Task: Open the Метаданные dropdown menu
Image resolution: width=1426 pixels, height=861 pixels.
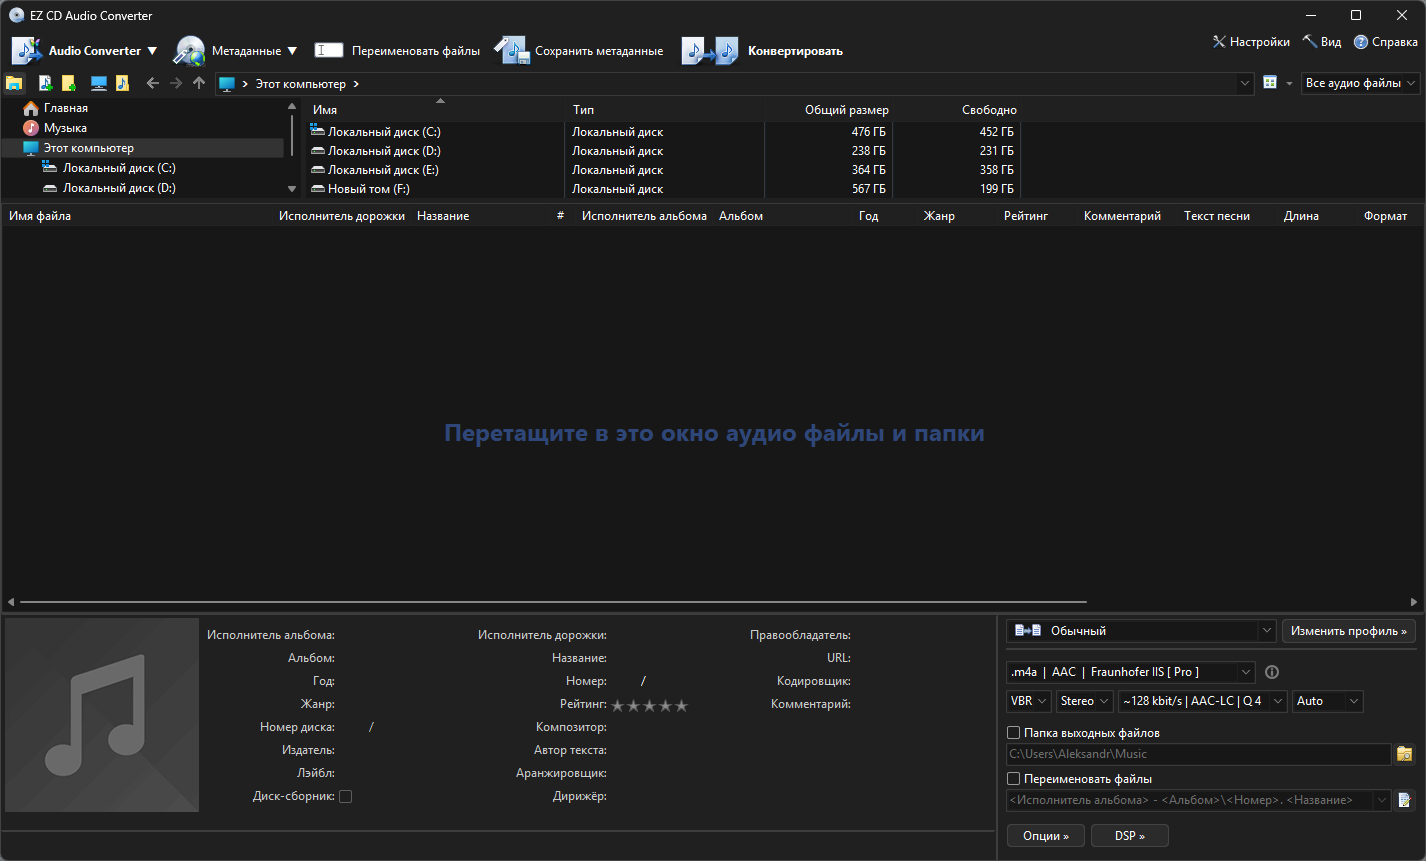Action: 236,50
